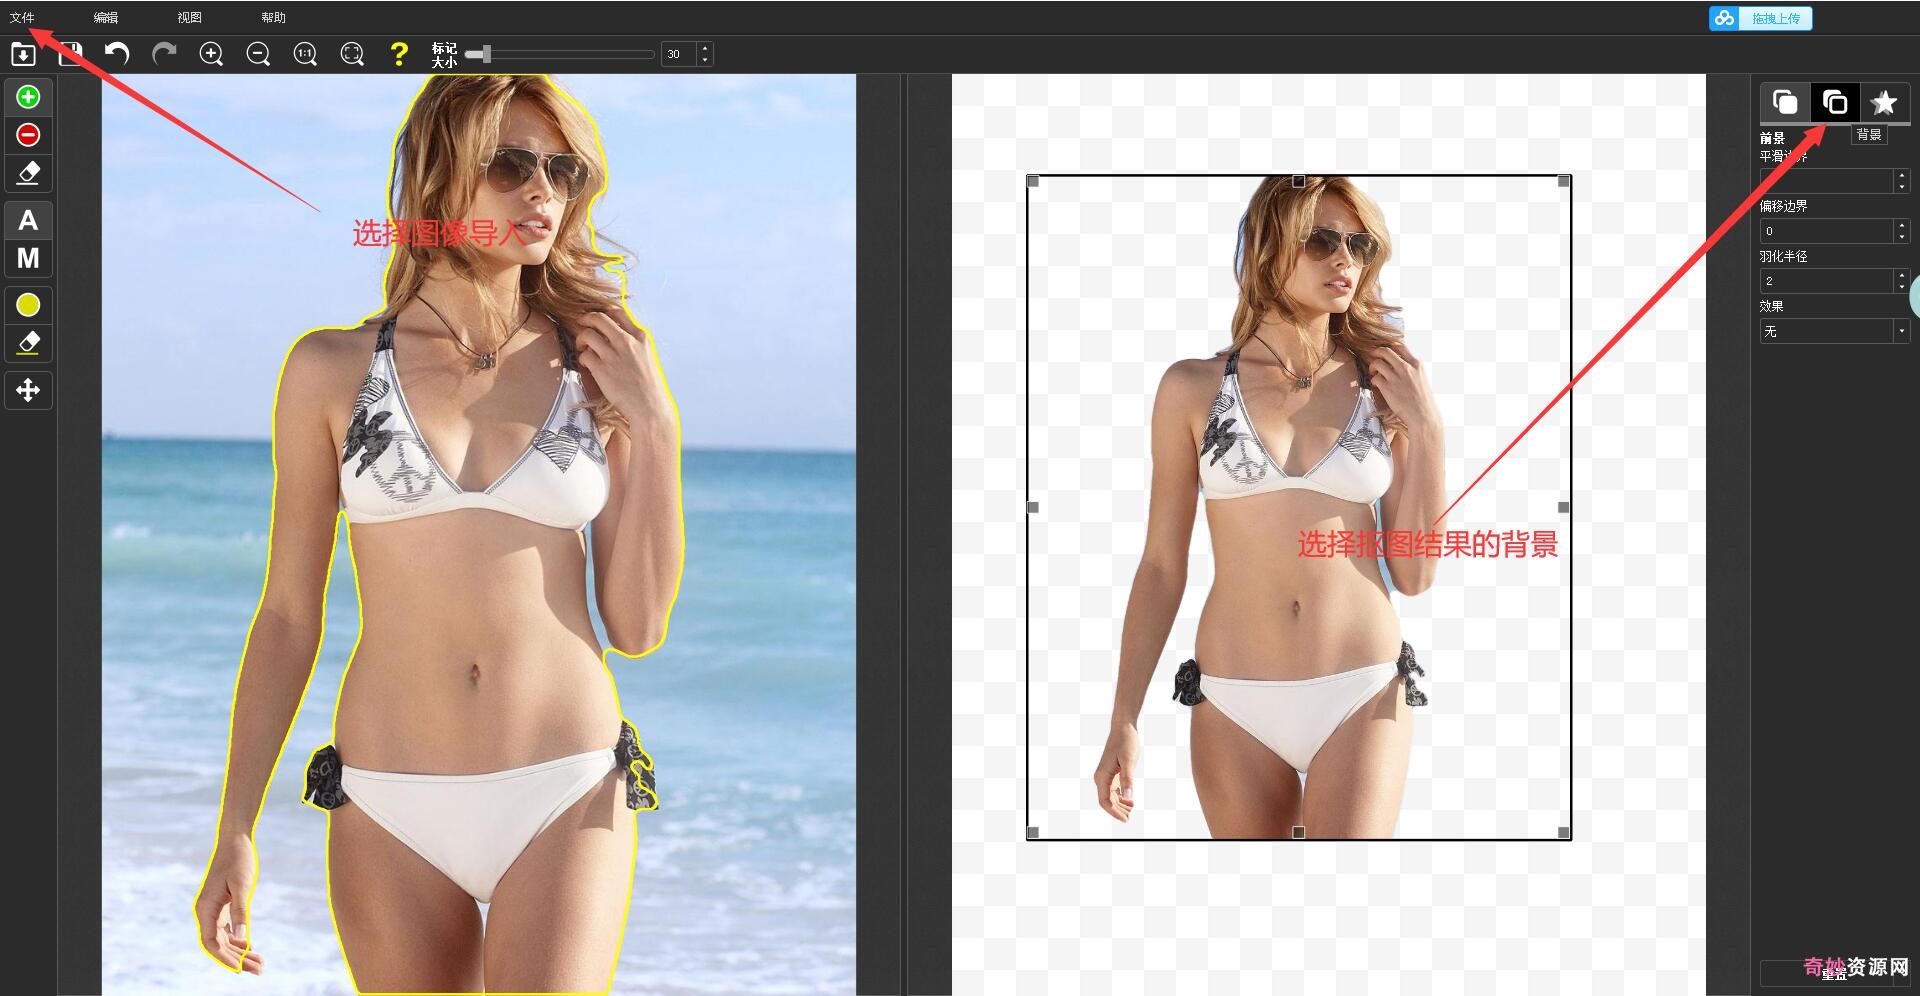Viewport: 1920px width, 996px height.
Task: Switch to the foreground settings tab icon
Action: pos(1785,102)
